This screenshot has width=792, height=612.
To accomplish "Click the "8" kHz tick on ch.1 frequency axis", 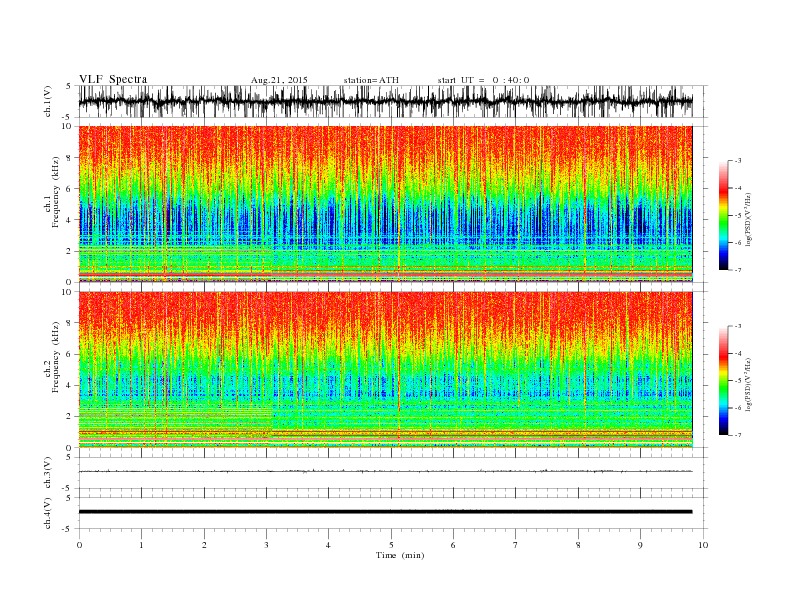I will [70, 158].
